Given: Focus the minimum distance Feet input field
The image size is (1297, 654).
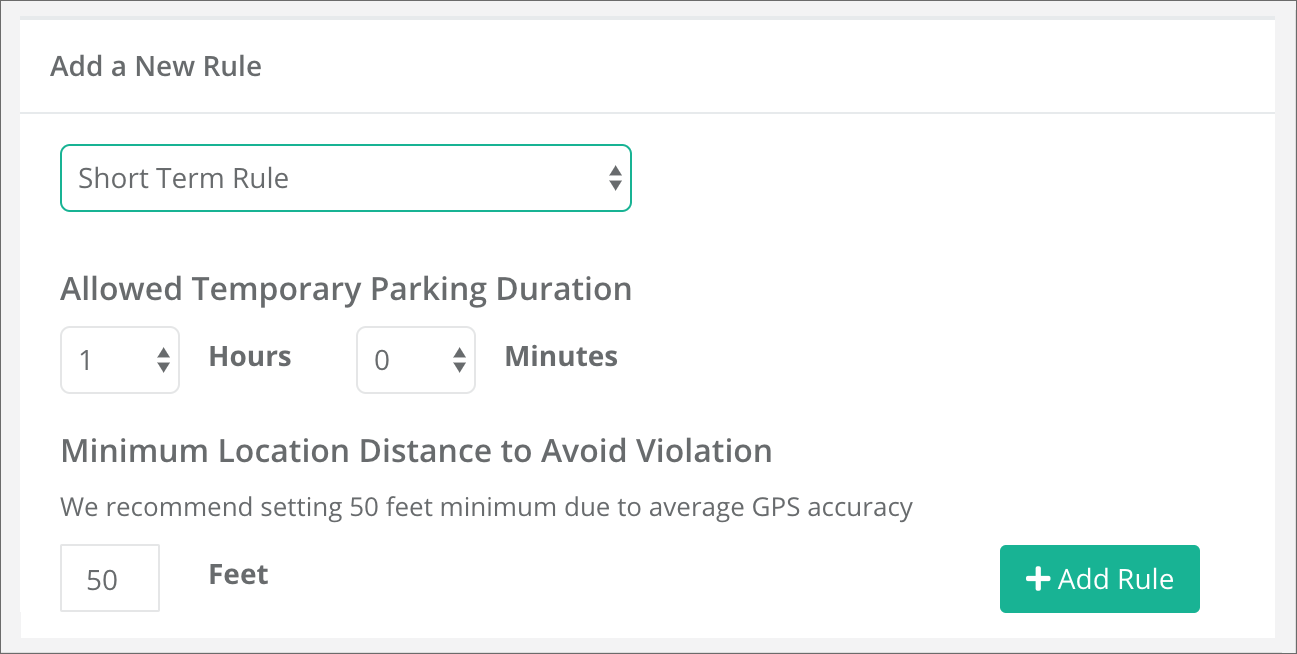Looking at the screenshot, I should point(110,578).
